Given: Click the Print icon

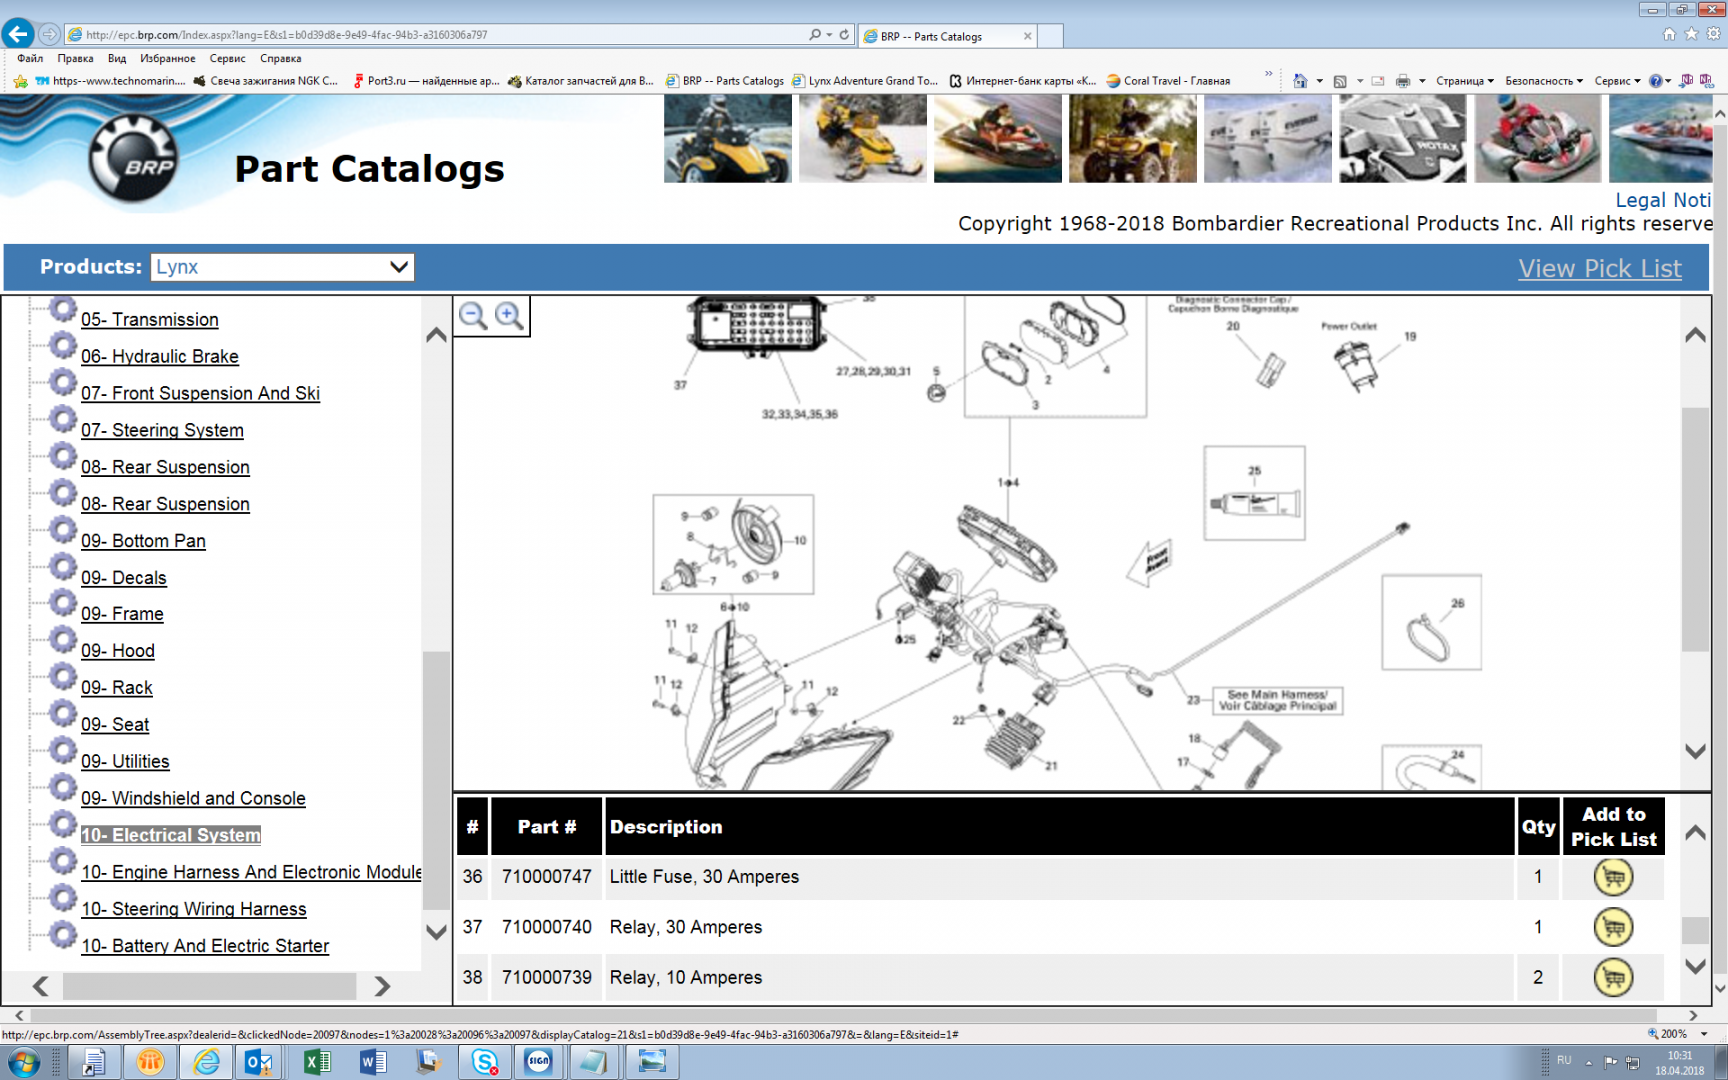Looking at the screenshot, I should [1403, 81].
